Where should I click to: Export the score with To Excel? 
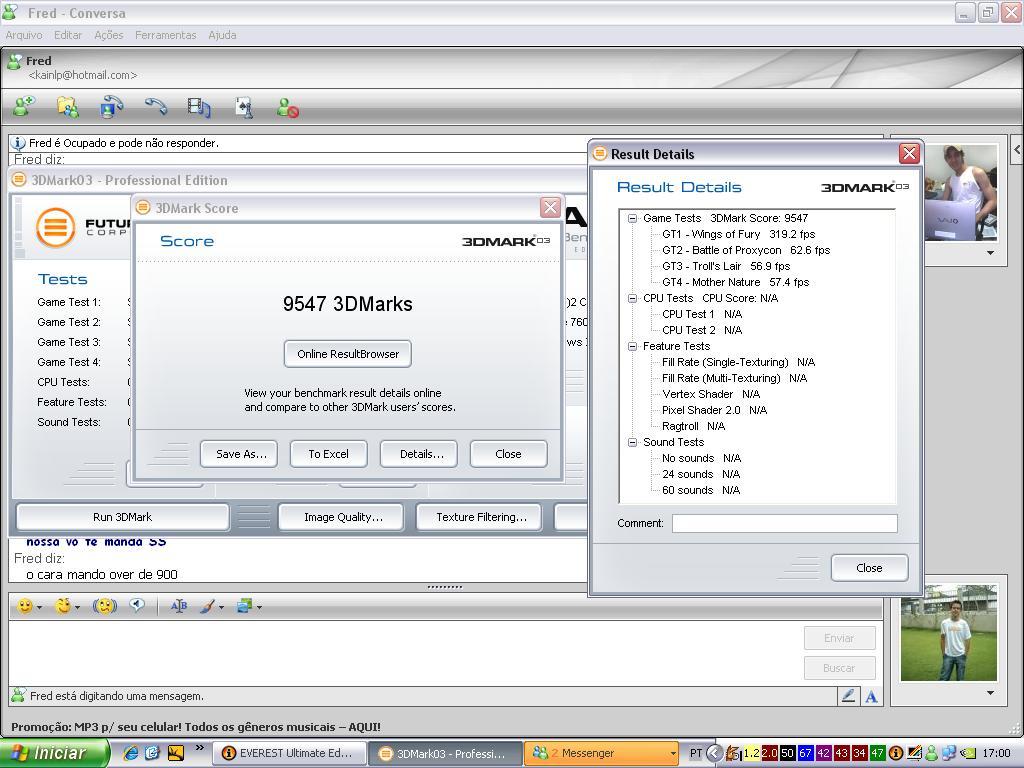click(x=328, y=454)
